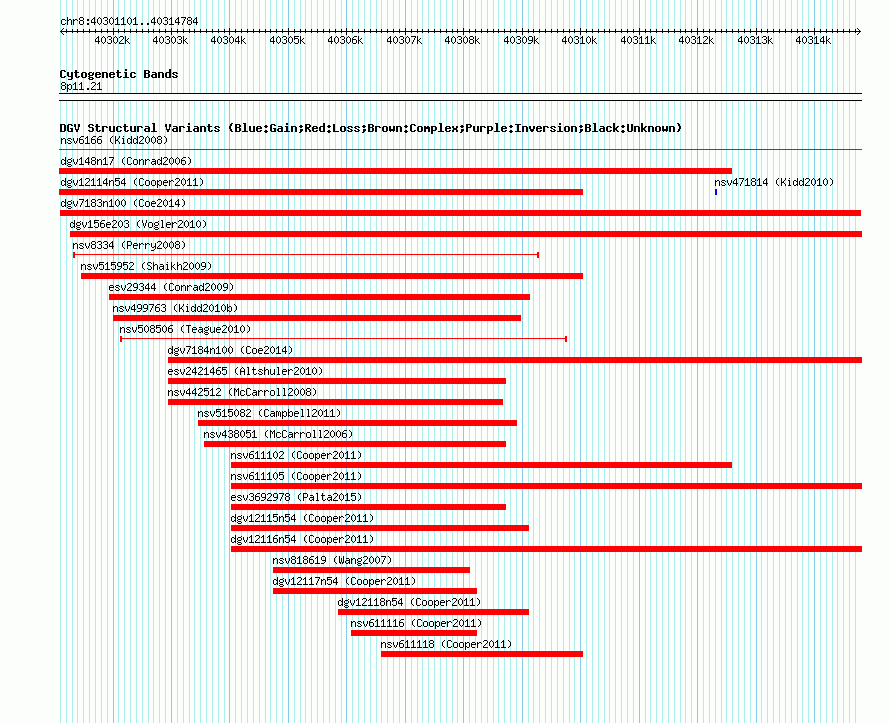The height and width of the screenshot is (723, 890).
Task: Open the dgv12116n54 (Cooper2011) label
Action: (x=303, y=539)
